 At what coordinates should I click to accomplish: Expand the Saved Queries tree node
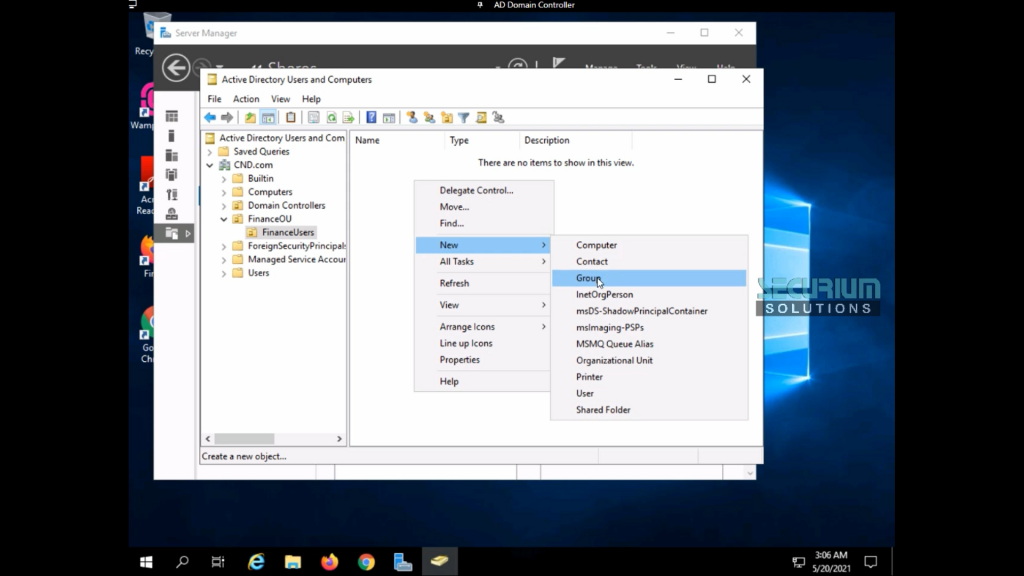210,152
